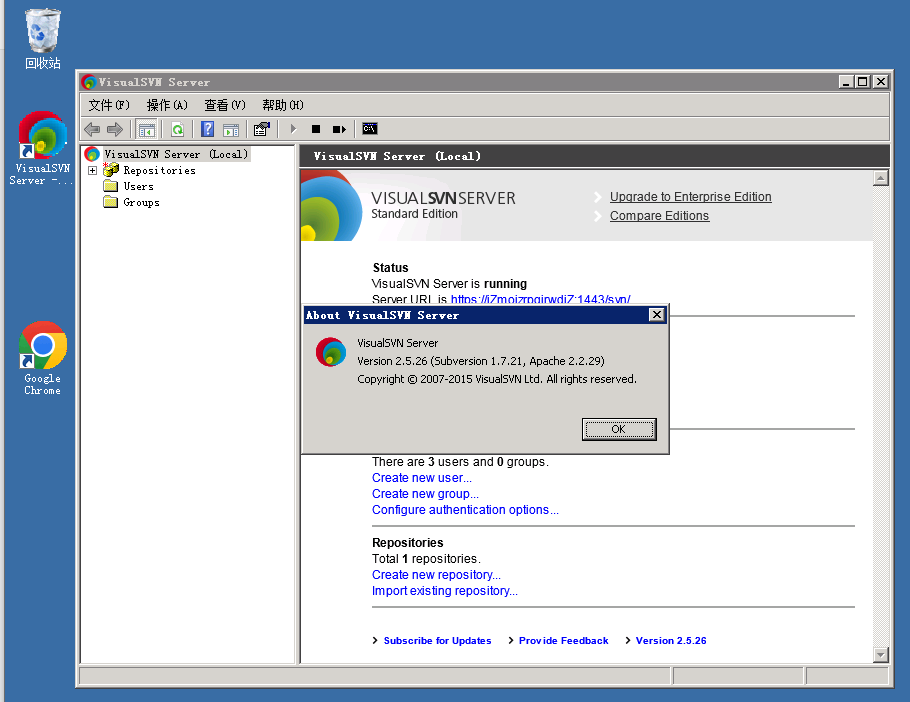Click 'Total 1 repositories.' text

427,559
